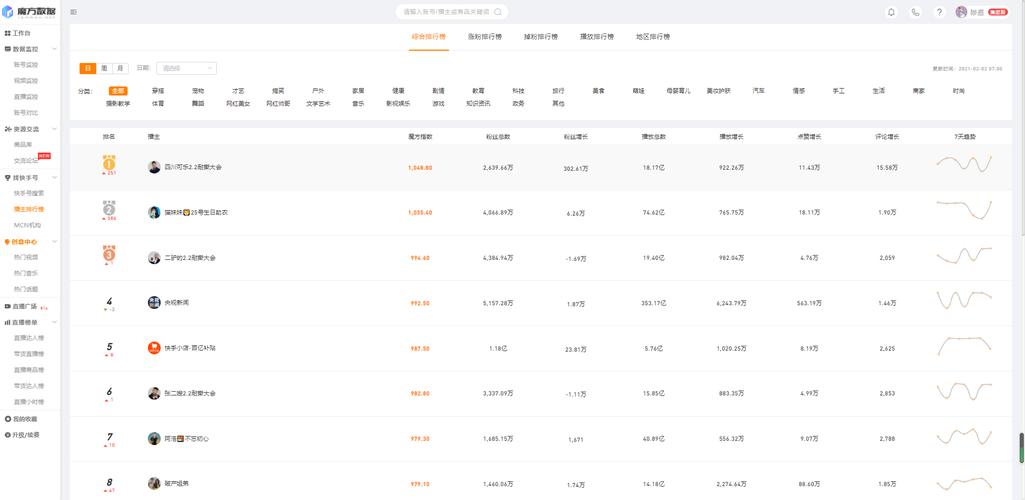1025x500 pixels.
Task: Click the phone contact icon
Action: pos(915,12)
